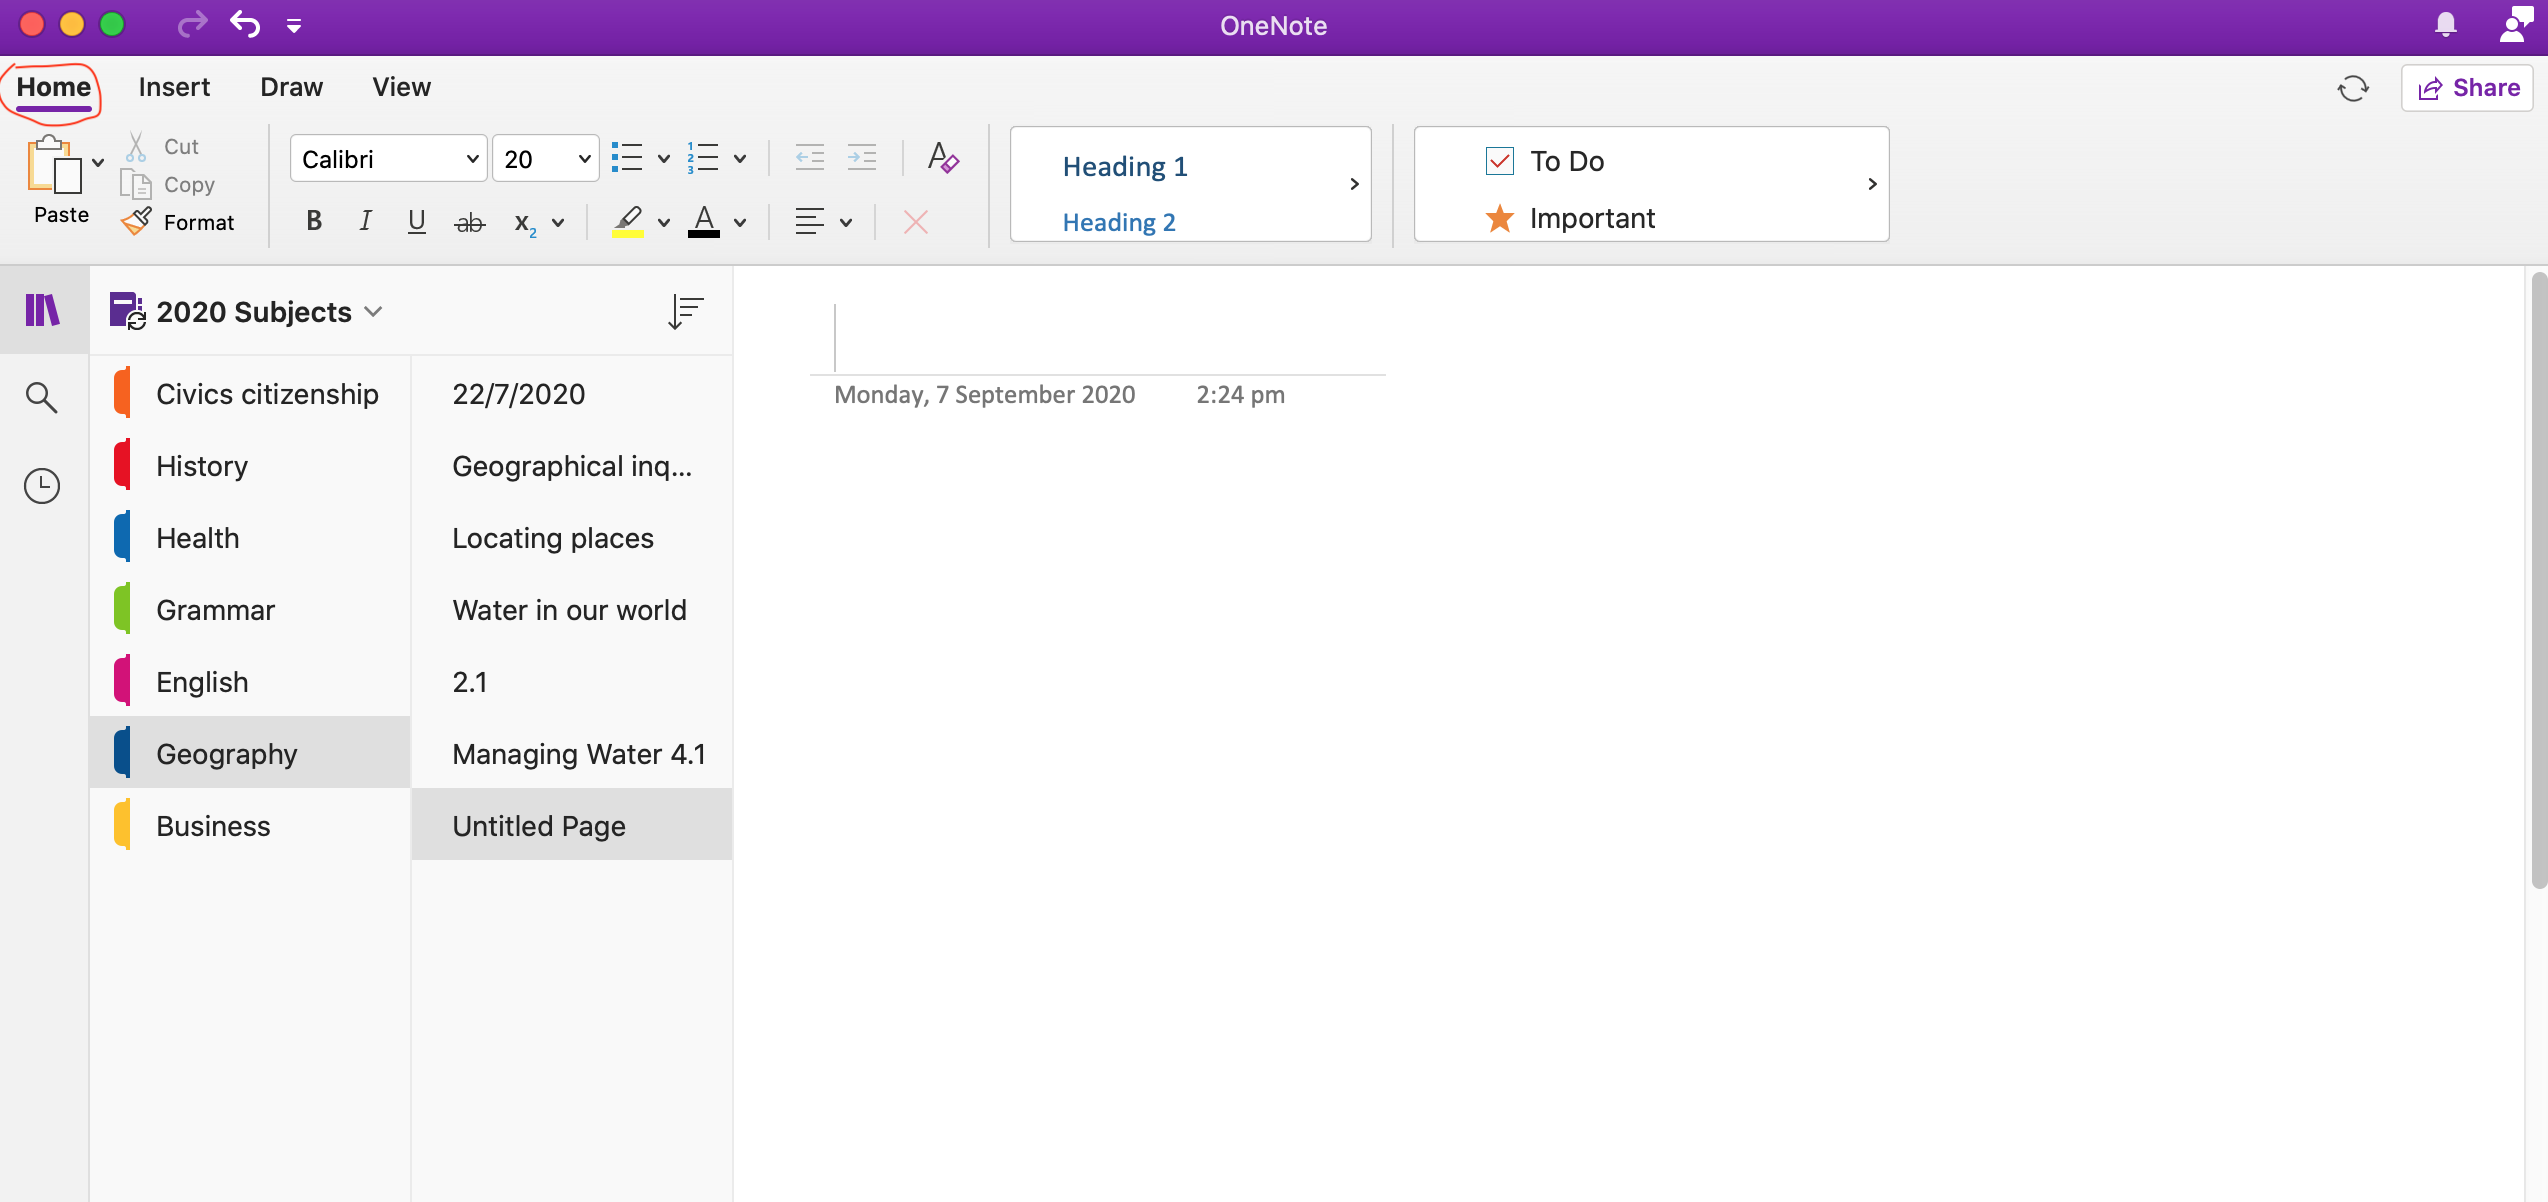
Task: Toggle bold formatting
Action: pyautogui.click(x=313, y=221)
